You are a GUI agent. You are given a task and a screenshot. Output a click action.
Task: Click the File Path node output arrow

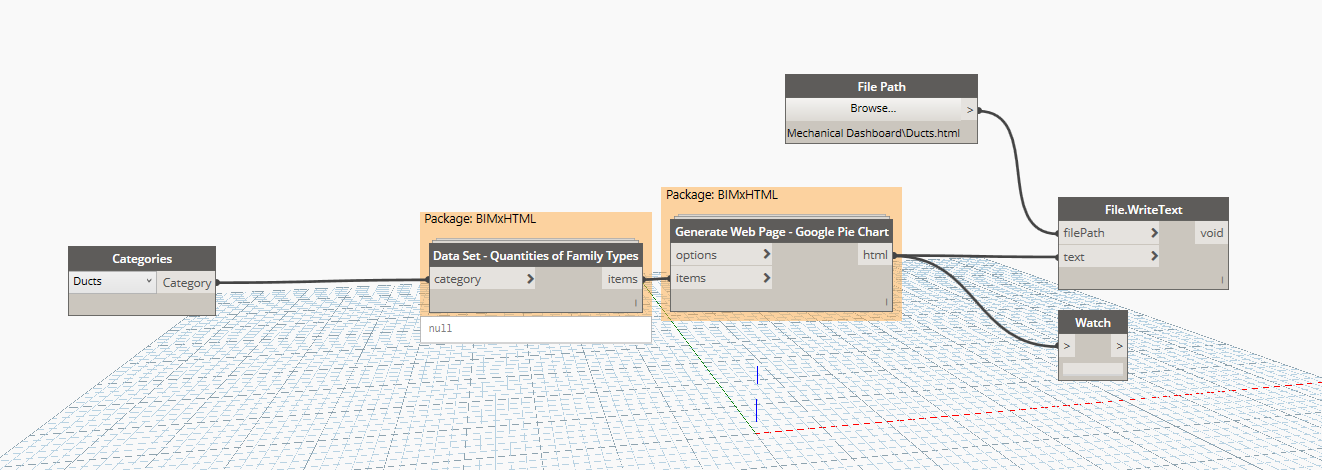pyautogui.click(x=970, y=110)
